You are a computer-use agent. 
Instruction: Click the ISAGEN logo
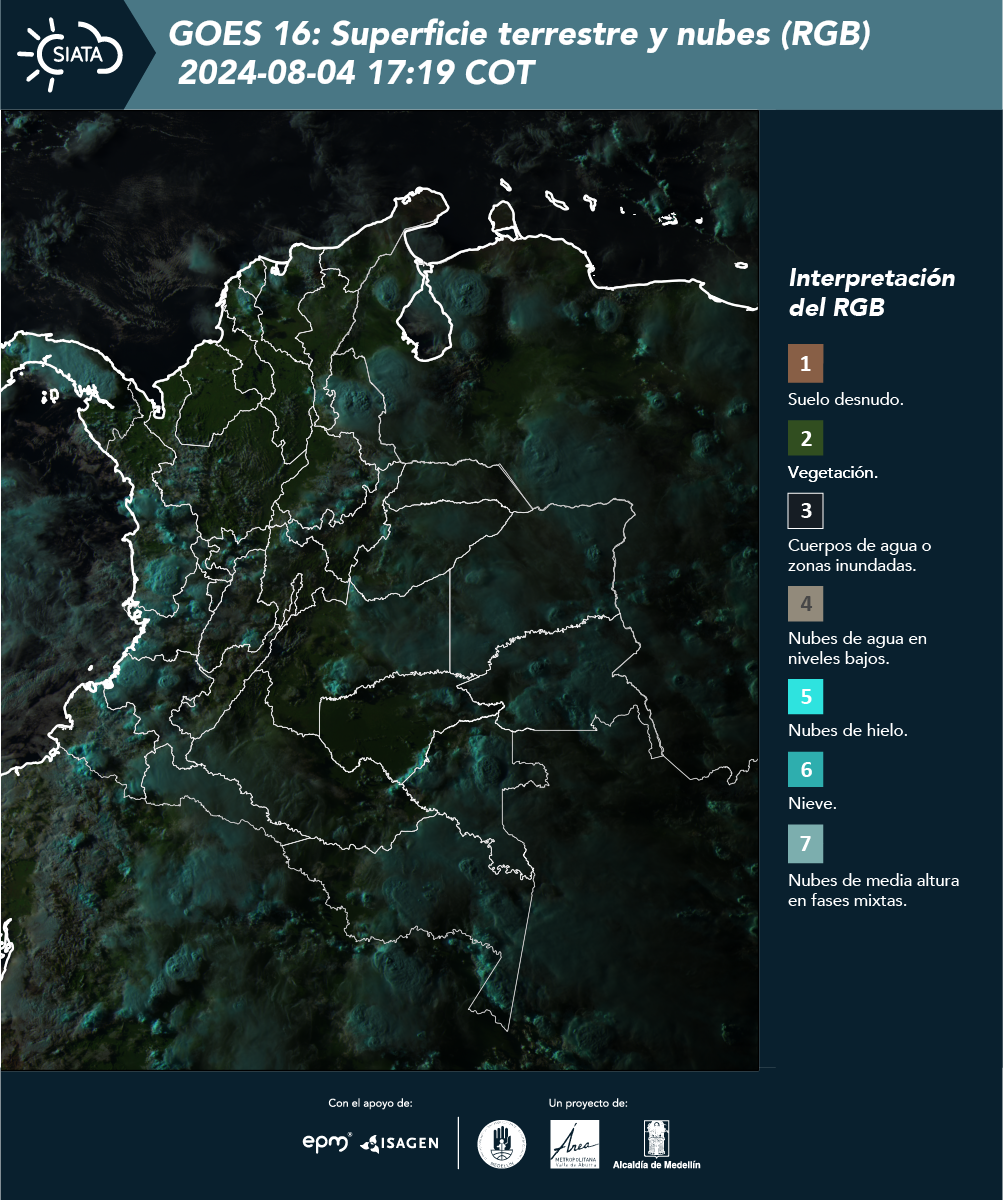[399, 1143]
